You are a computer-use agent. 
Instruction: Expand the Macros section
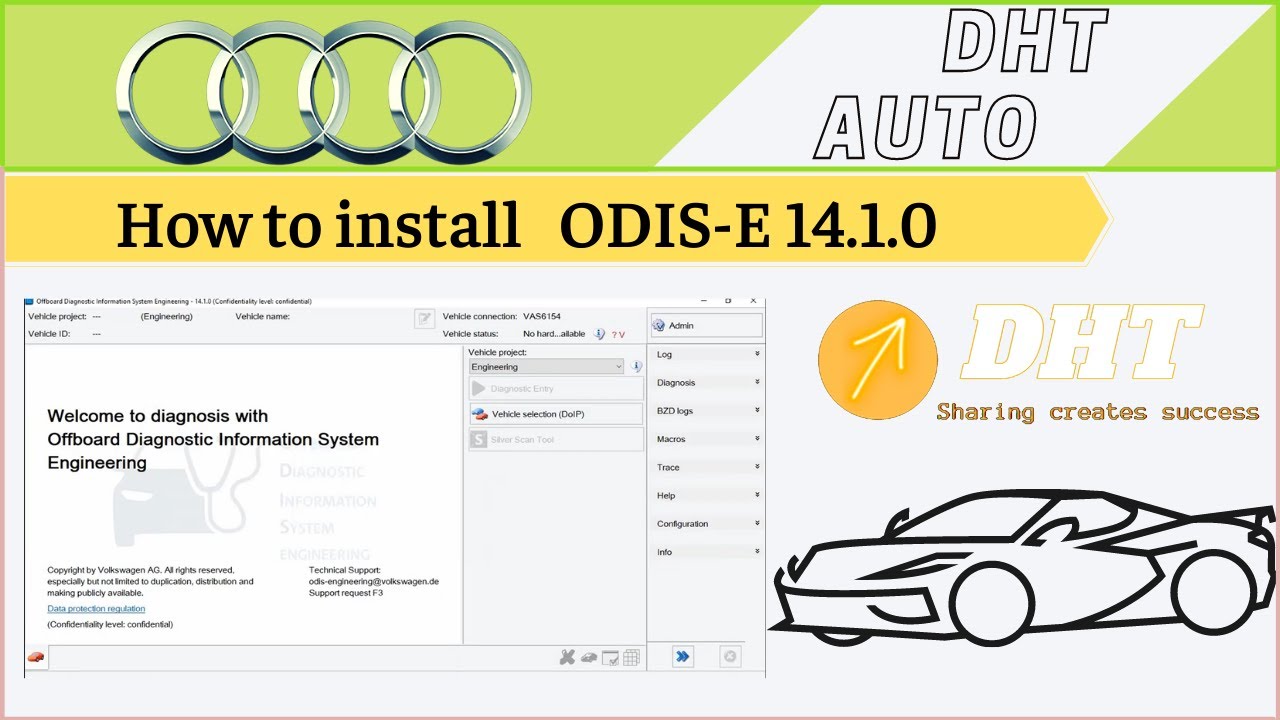click(x=707, y=439)
